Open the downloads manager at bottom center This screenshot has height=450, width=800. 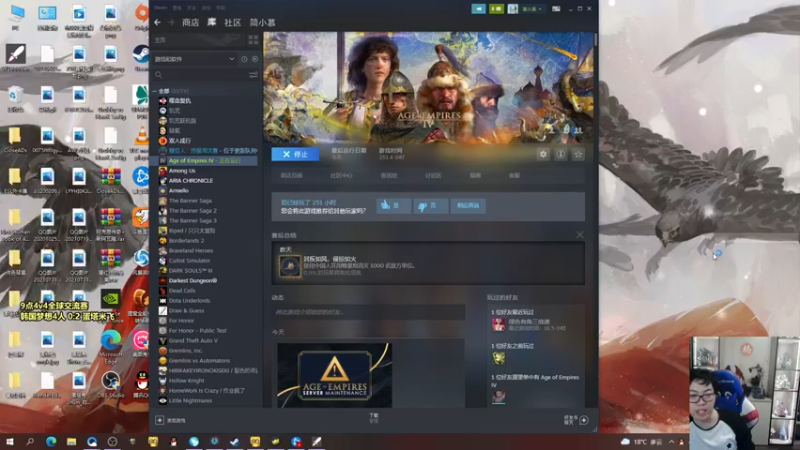[x=374, y=418]
